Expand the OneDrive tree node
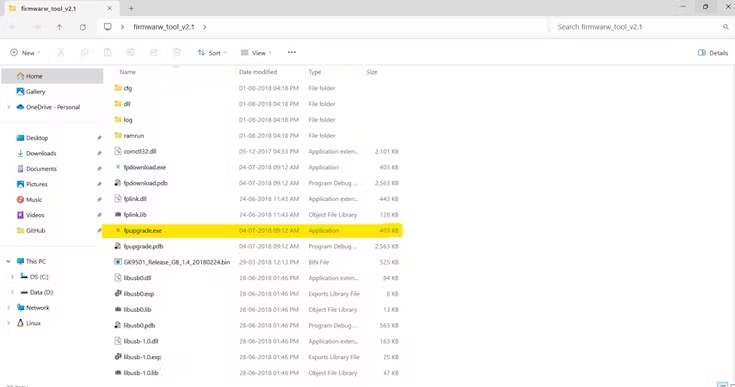 8,107
